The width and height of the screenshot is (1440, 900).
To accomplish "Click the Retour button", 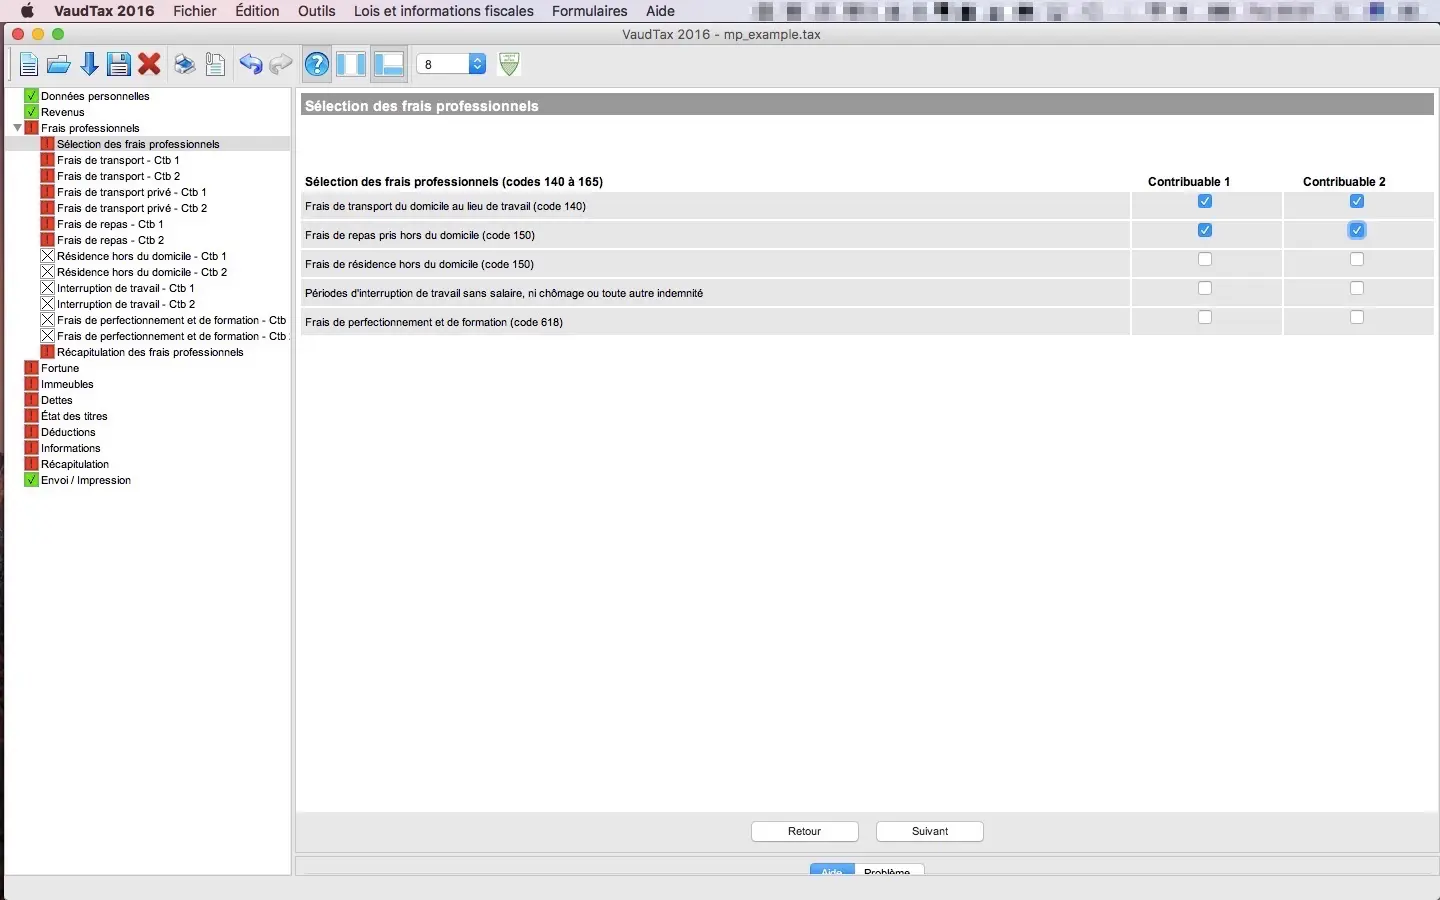I will click(x=805, y=831).
